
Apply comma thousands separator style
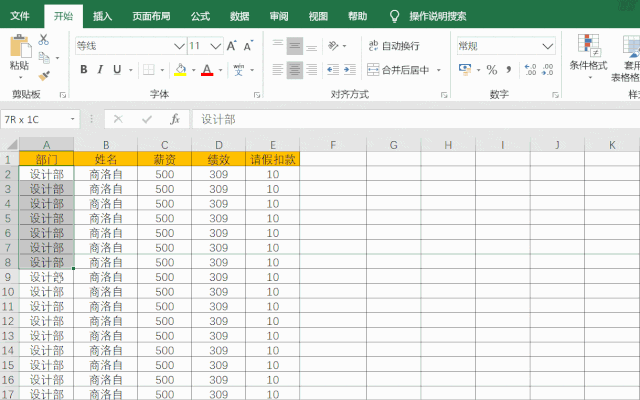[x=509, y=70]
